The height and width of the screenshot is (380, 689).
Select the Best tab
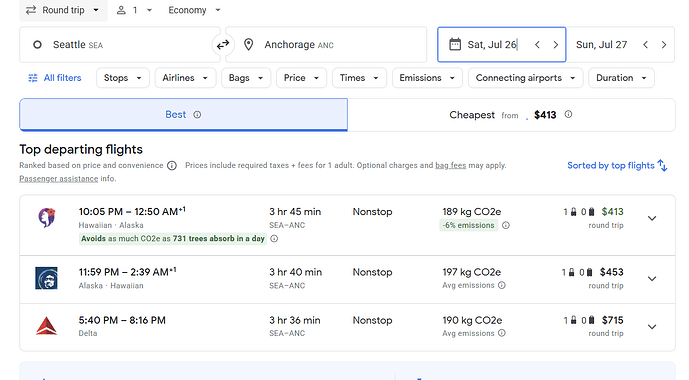183,115
